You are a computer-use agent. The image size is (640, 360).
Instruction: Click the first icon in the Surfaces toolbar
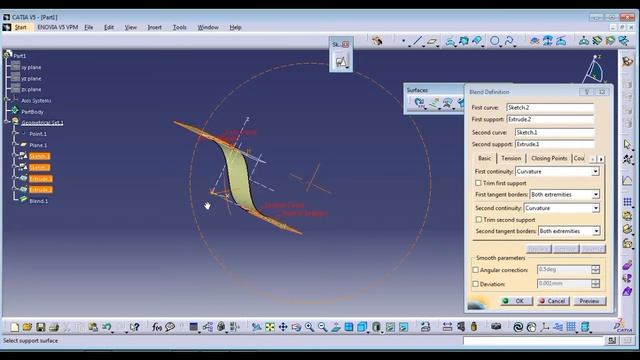tap(419, 103)
